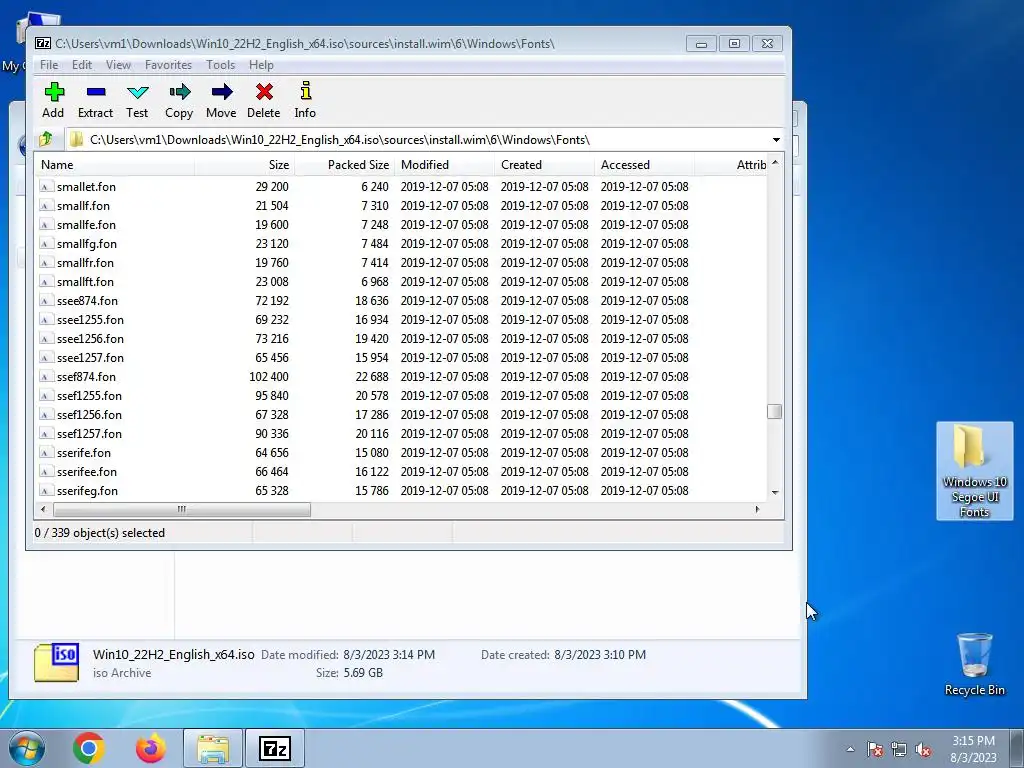The width and height of the screenshot is (1024, 768).
Task: Open the Help menu
Action: 261,65
